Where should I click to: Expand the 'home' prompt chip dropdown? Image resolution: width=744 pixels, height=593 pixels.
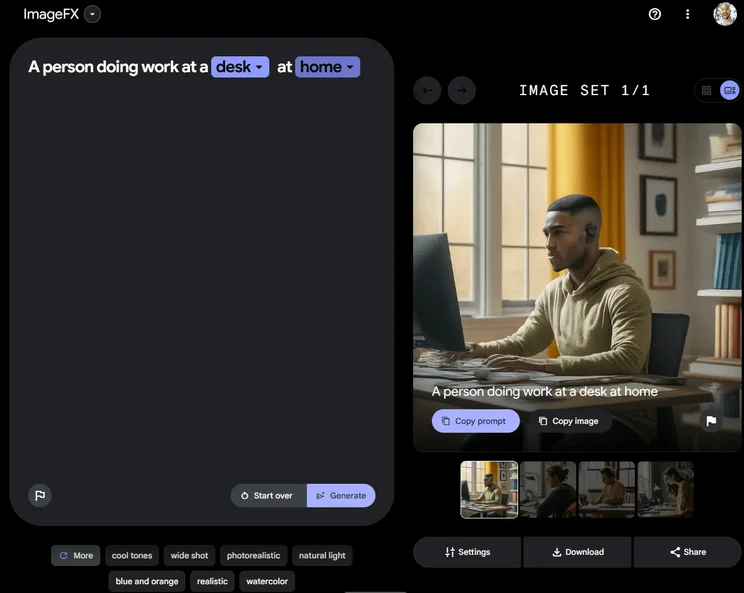click(327, 67)
